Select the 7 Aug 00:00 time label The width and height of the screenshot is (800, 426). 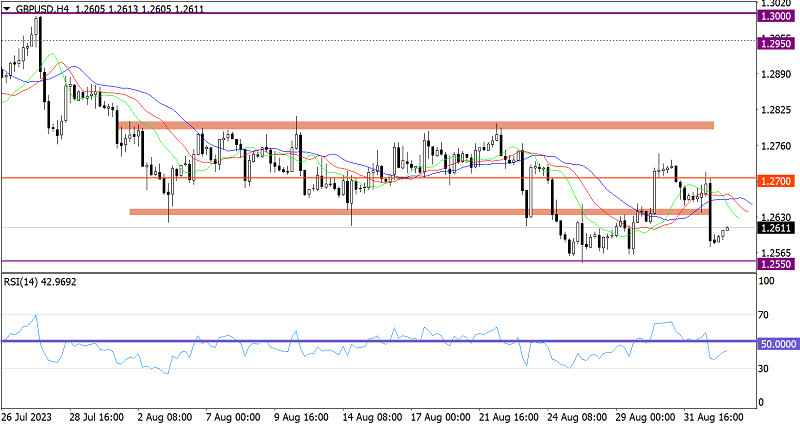coord(233,417)
